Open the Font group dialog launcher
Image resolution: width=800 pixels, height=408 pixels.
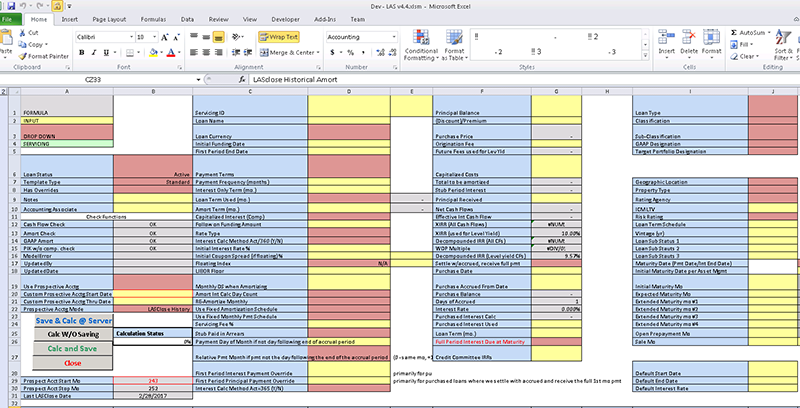(180, 67)
